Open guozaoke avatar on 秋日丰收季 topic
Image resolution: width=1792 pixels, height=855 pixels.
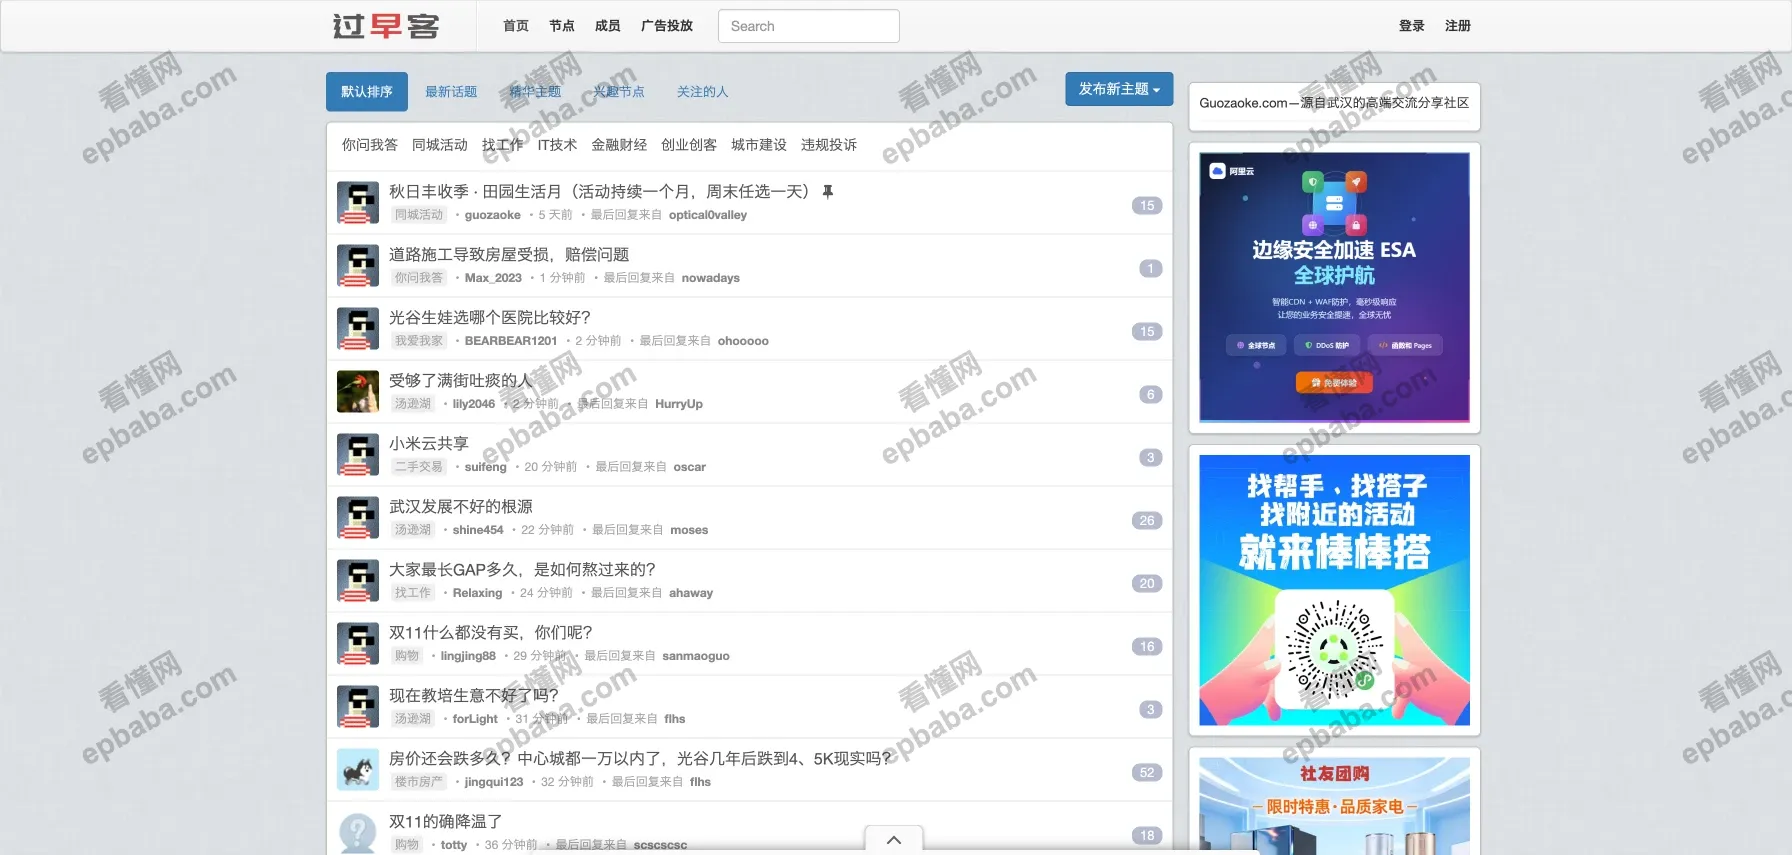pos(358,202)
